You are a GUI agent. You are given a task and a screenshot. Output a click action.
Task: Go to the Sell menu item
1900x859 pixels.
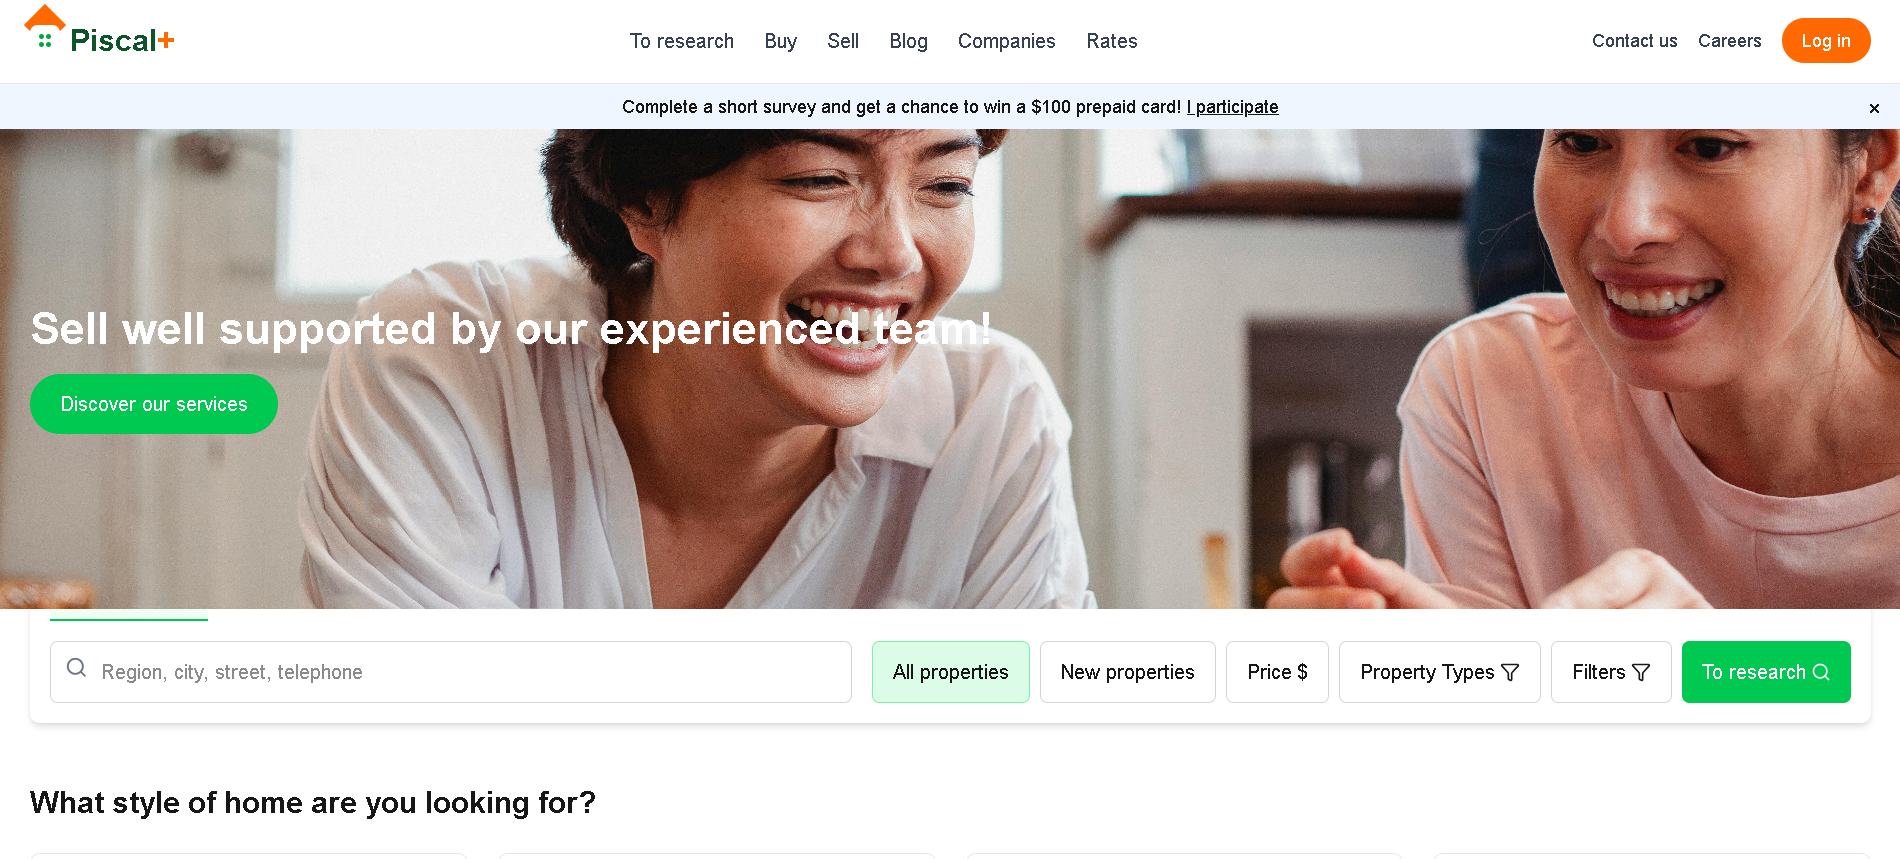point(842,41)
